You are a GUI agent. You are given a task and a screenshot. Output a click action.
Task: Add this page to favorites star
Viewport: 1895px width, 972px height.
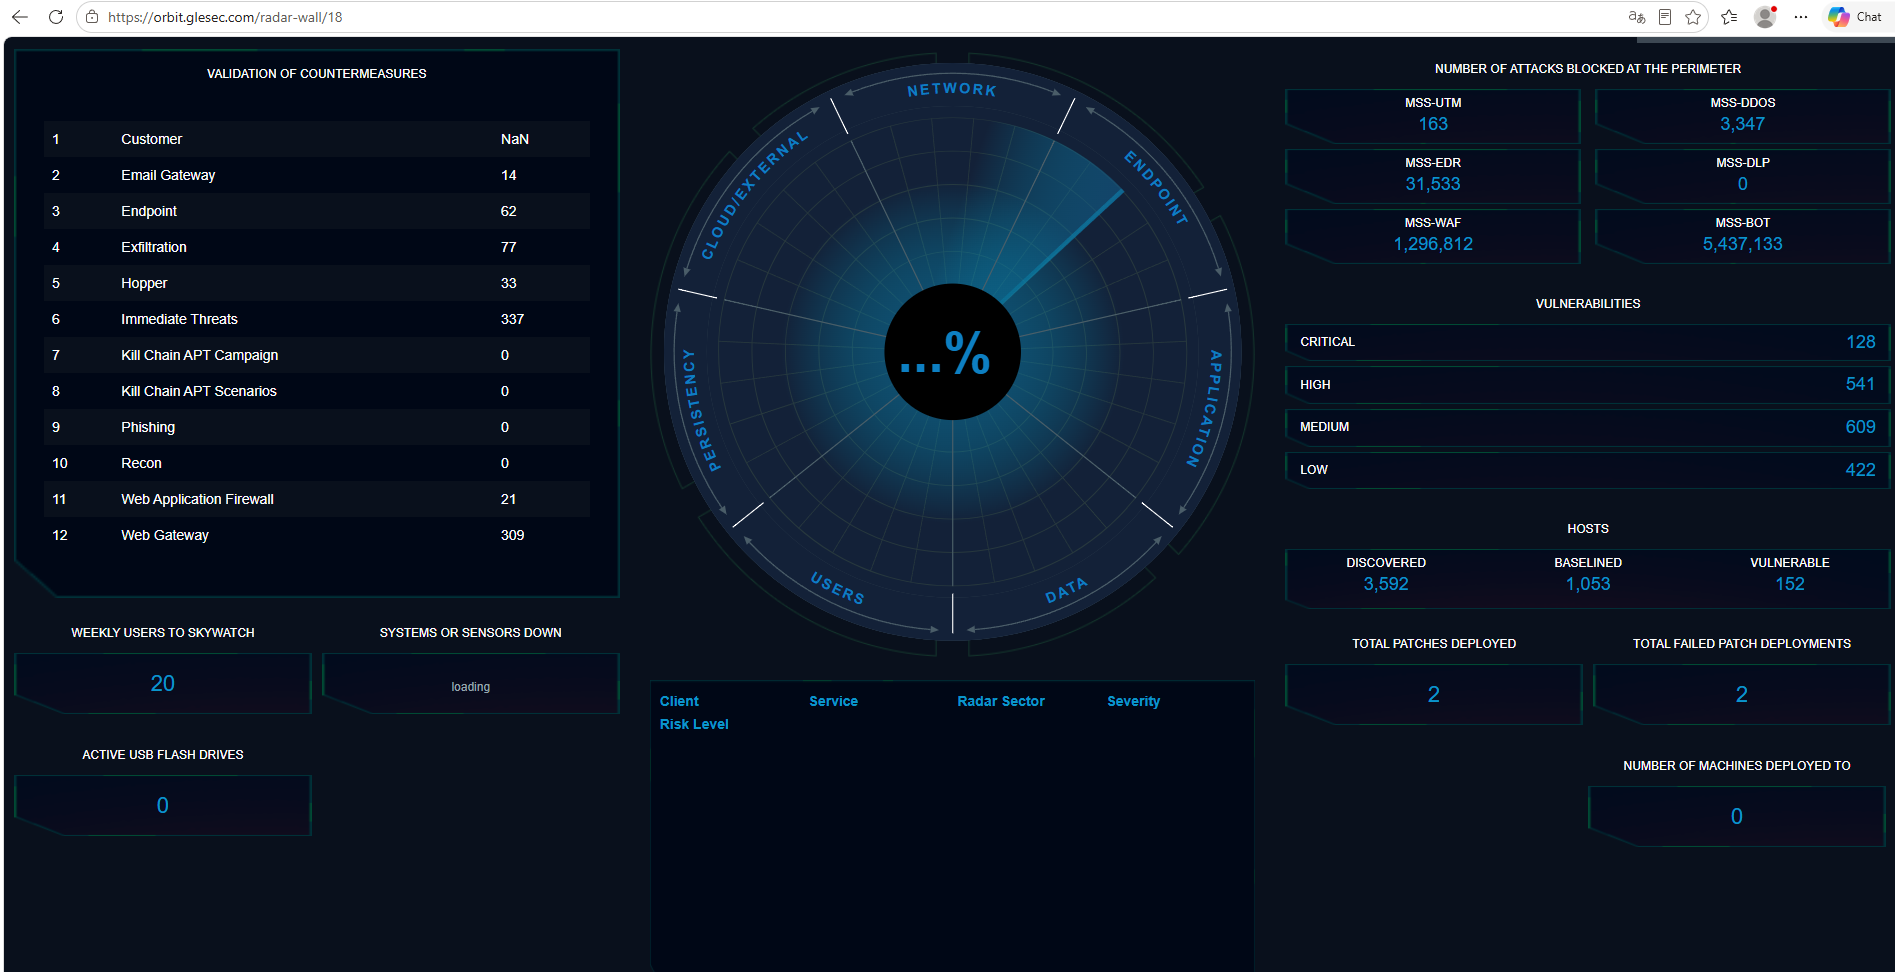[x=1693, y=17]
